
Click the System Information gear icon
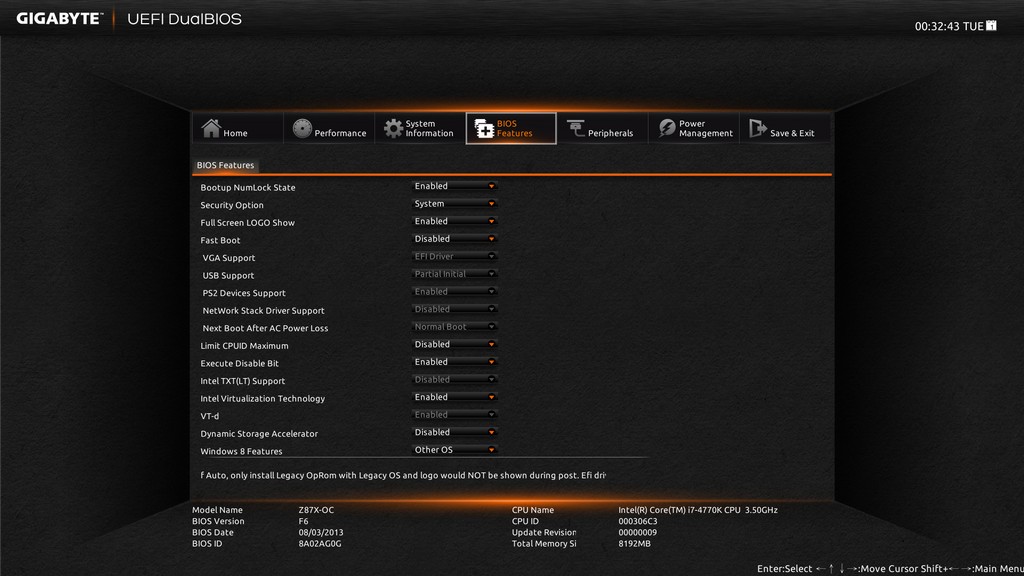(x=393, y=128)
